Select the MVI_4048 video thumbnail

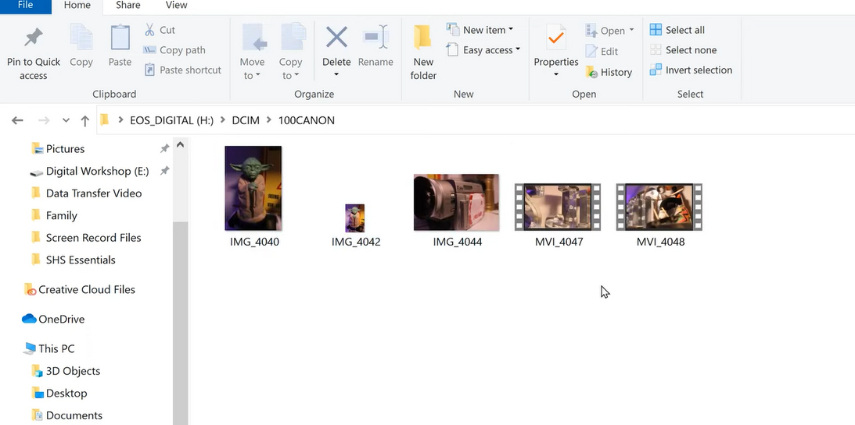(x=659, y=207)
